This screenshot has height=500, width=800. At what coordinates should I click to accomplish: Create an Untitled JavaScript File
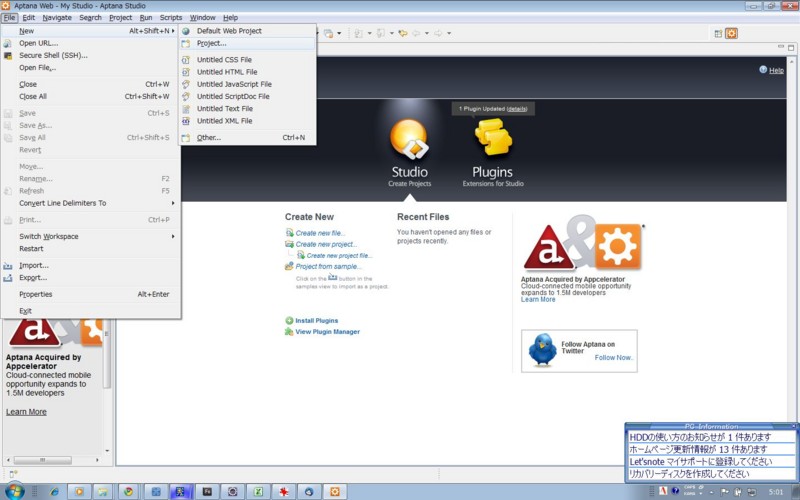pos(247,84)
